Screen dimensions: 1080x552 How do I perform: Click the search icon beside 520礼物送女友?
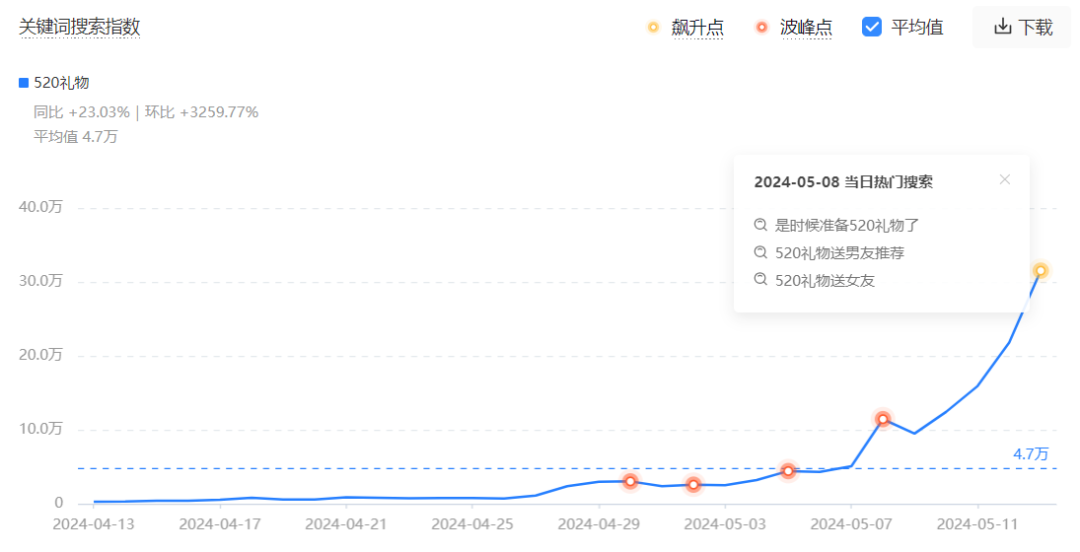click(x=761, y=281)
